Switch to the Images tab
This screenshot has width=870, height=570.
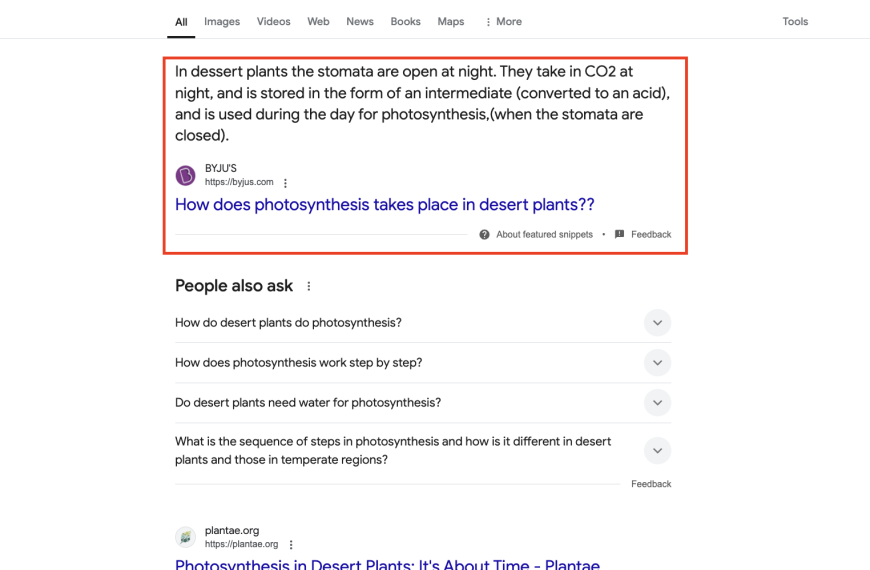pos(222,22)
